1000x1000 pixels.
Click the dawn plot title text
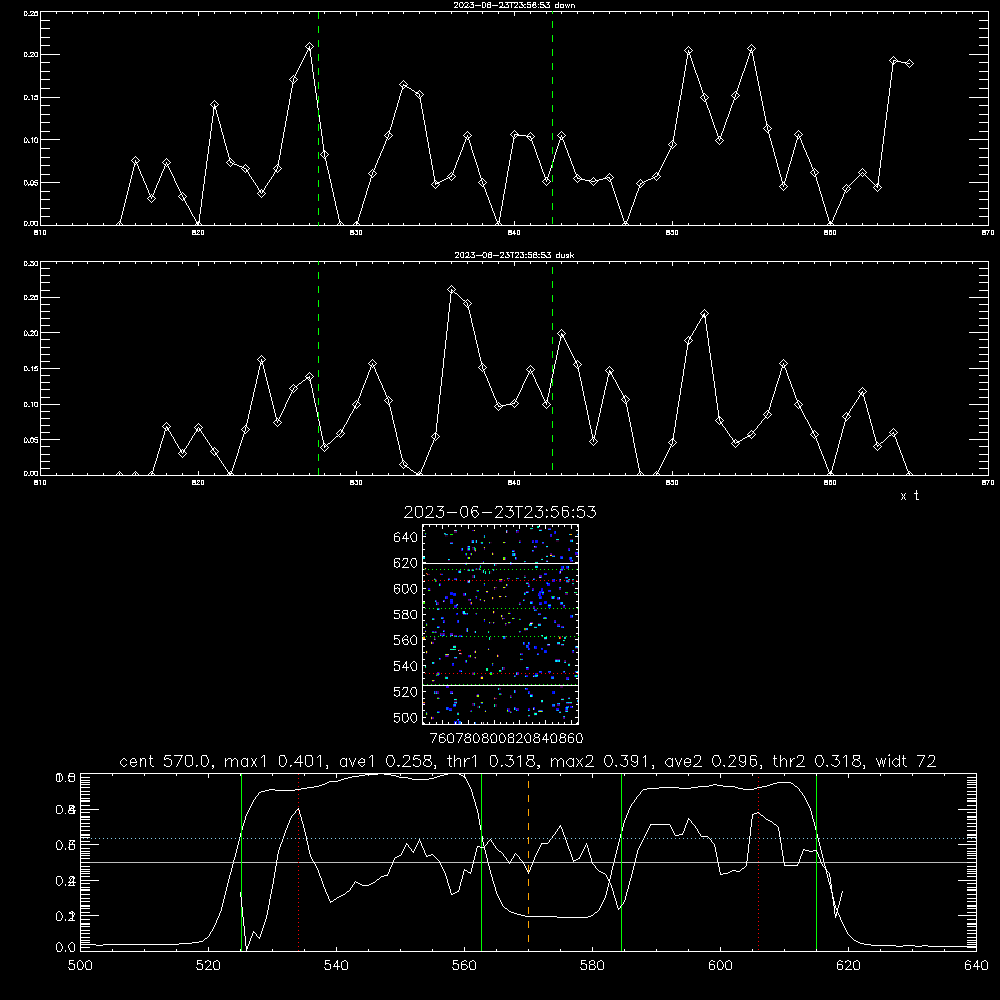tap(514, 5)
